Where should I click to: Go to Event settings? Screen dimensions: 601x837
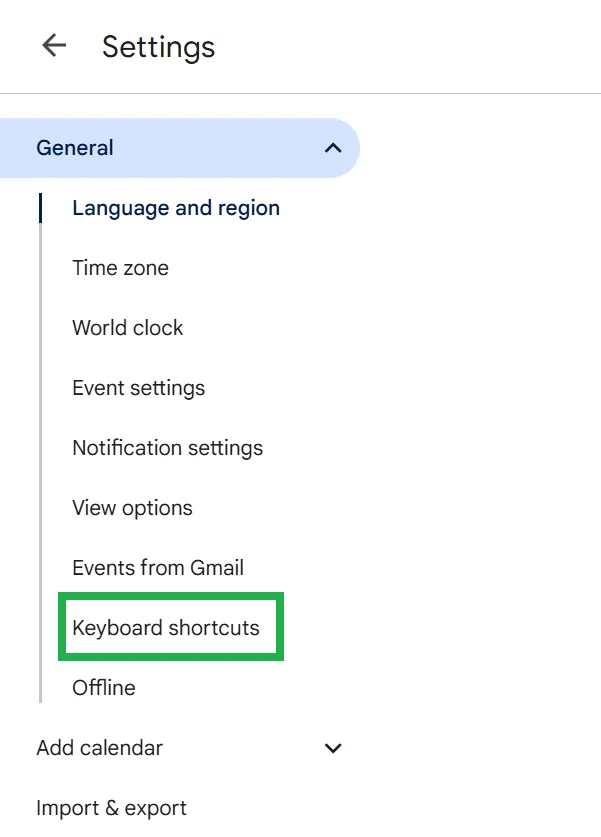pyautogui.click(x=139, y=388)
